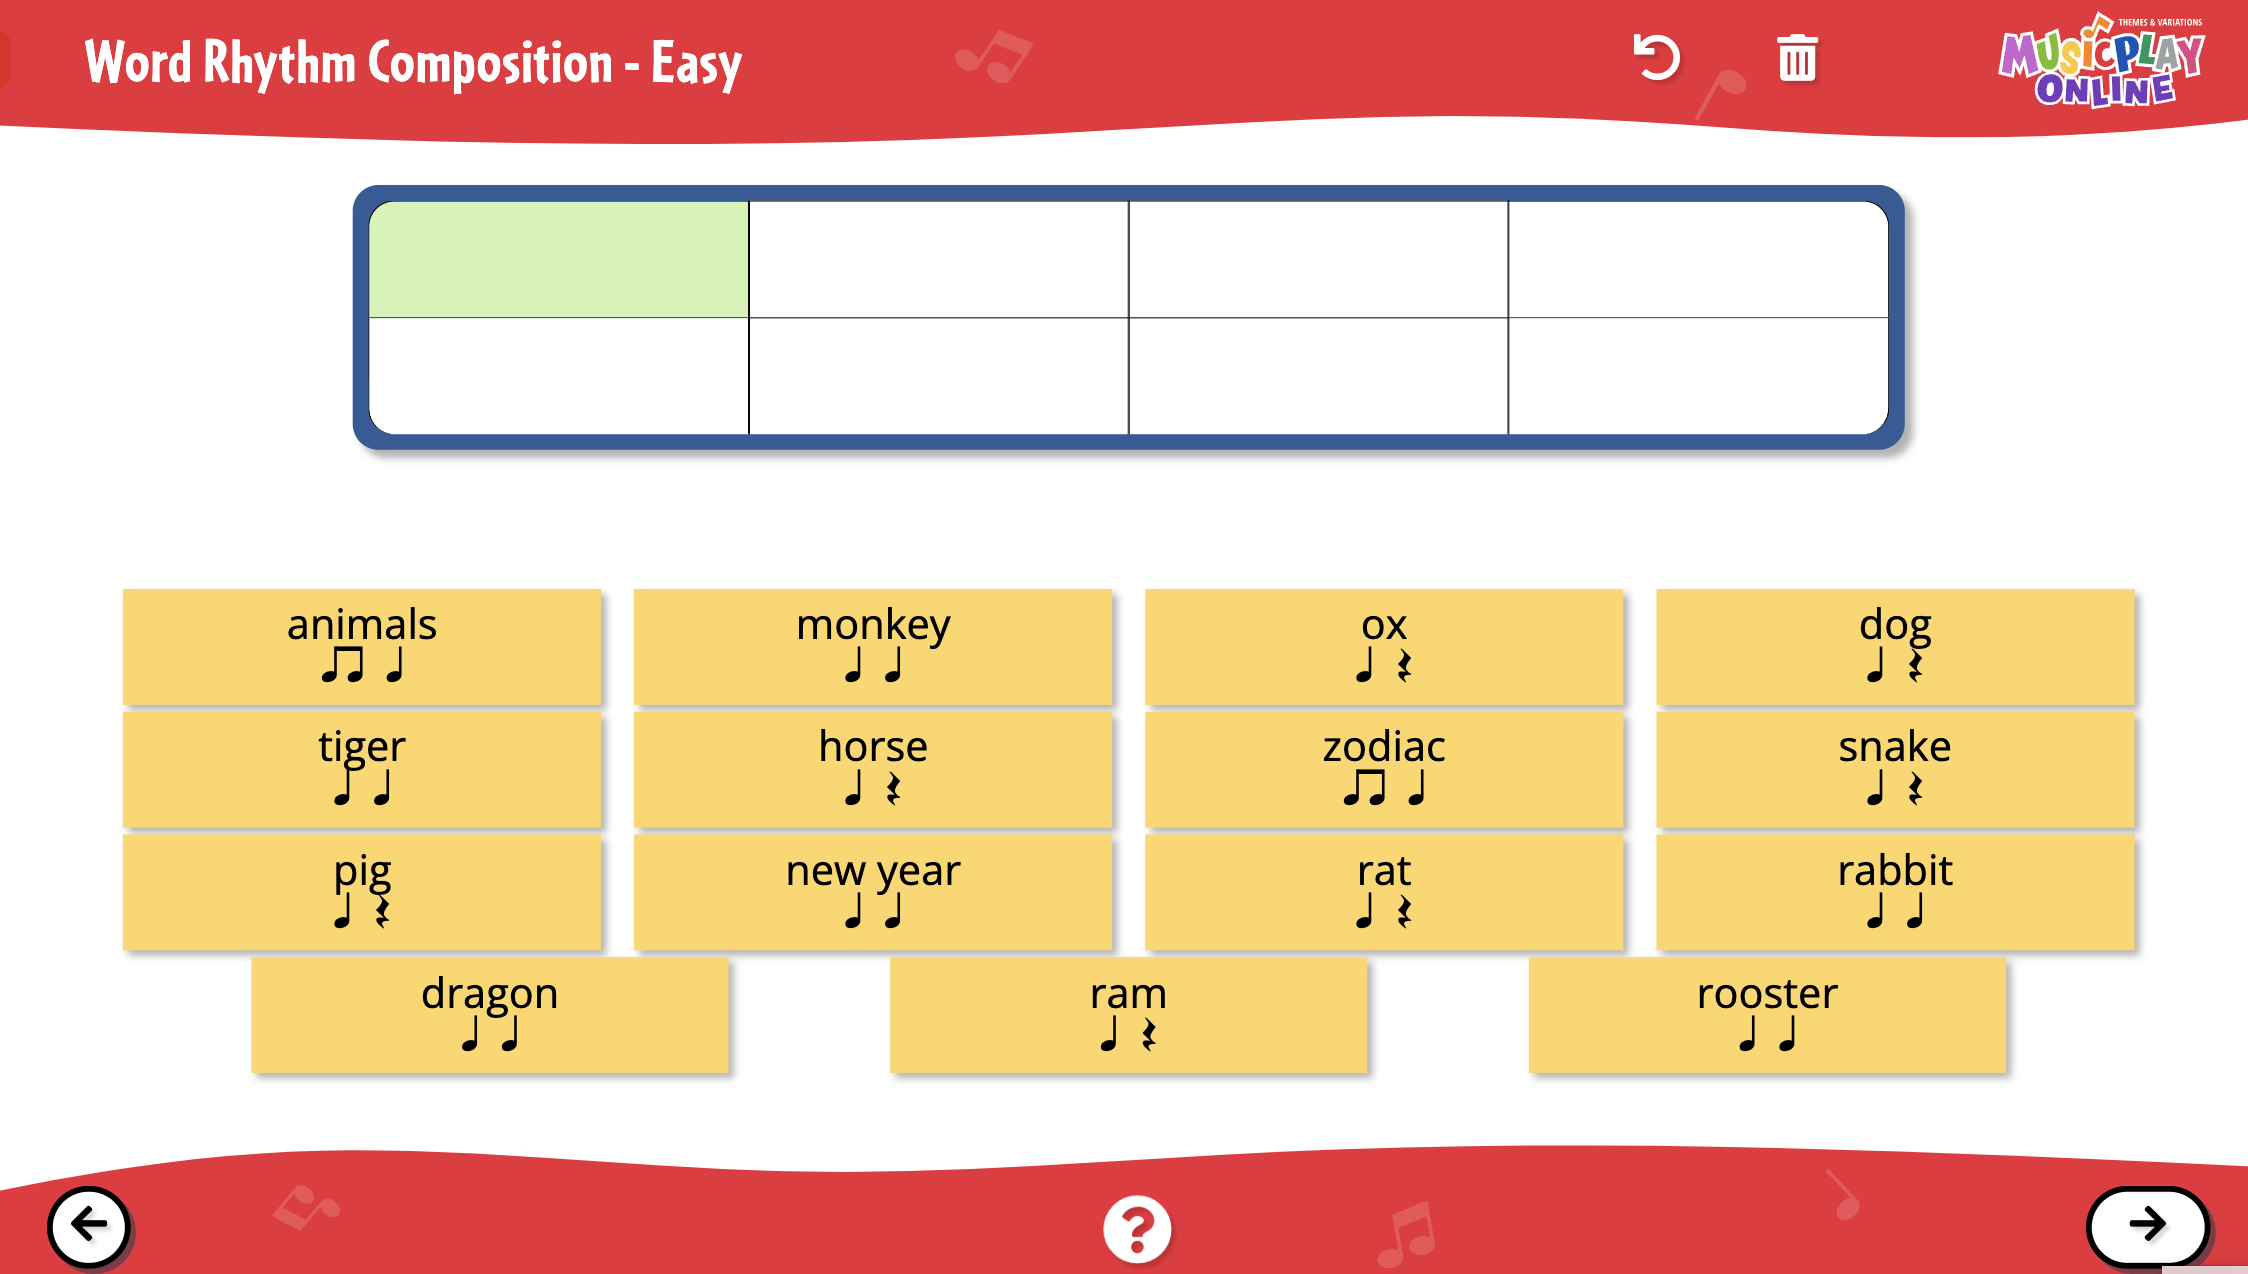Choose the 'monkey' word card
Screen dimensions: 2248x1274
(x=873, y=646)
